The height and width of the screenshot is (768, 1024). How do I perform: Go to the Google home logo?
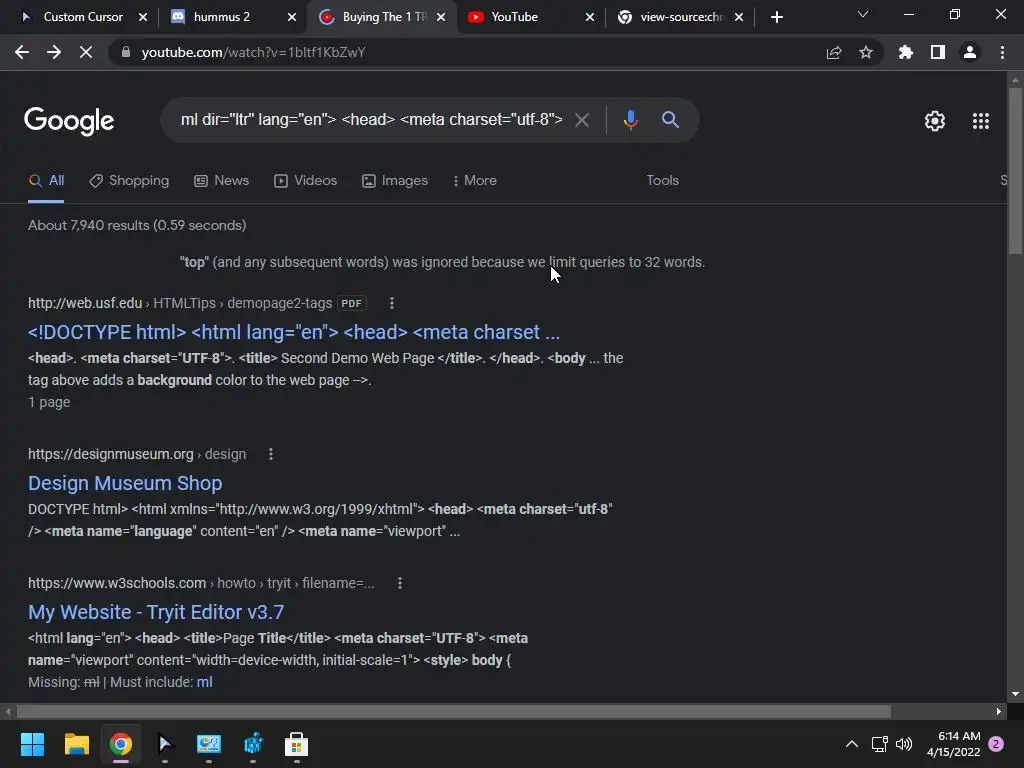click(69, 121)
